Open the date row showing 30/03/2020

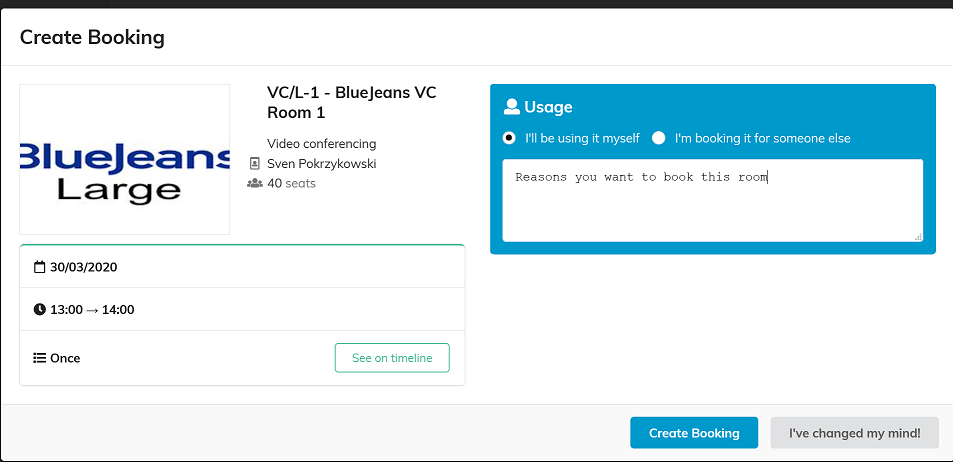pyautogui.click(x=243, y=267)
